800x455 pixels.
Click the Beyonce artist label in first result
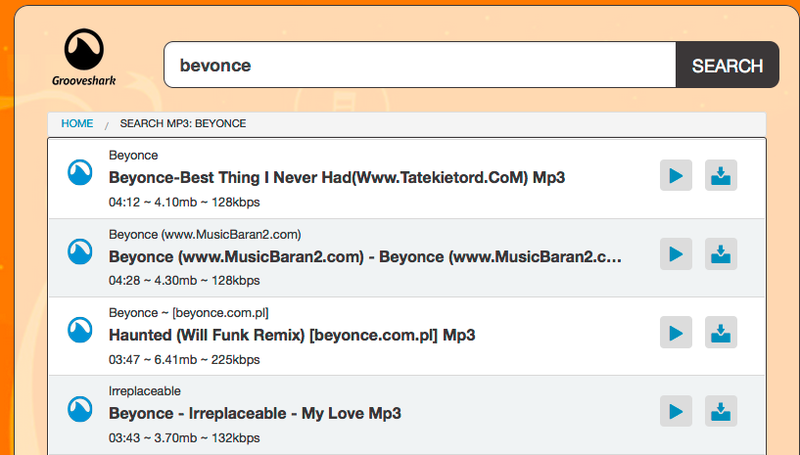(133, 156)
